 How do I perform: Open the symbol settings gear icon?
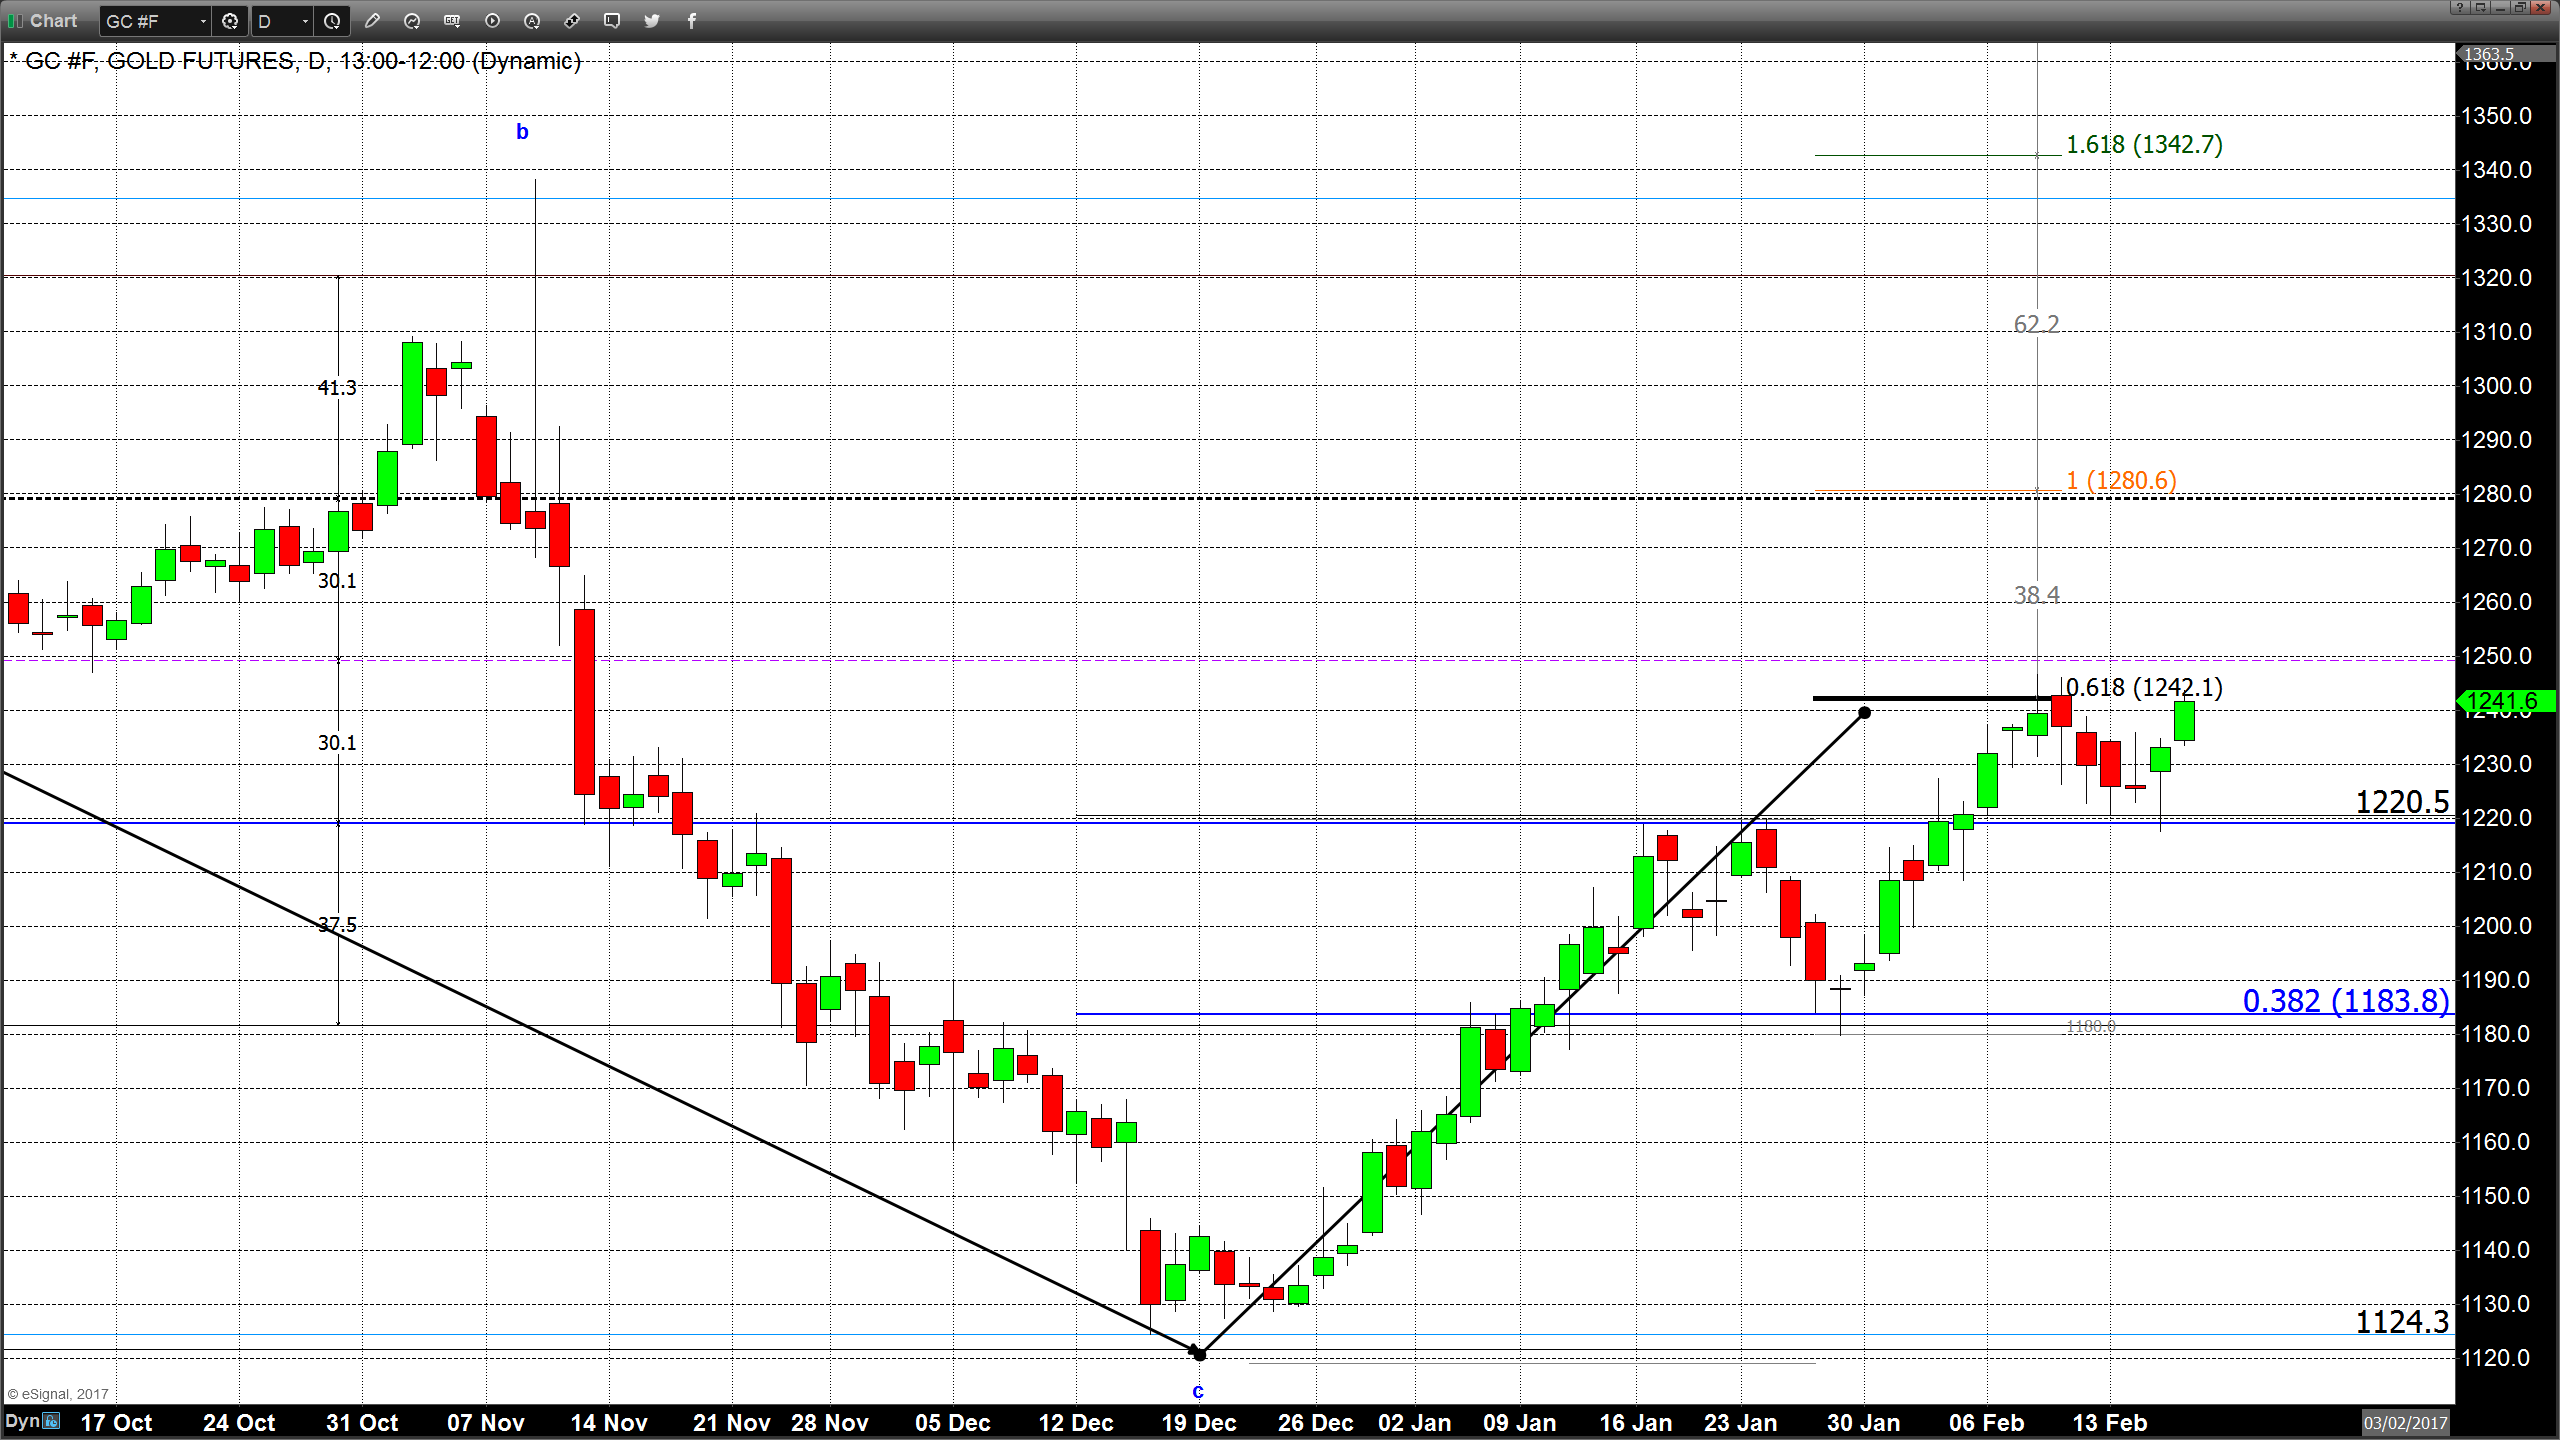click(x=230, y=21)
